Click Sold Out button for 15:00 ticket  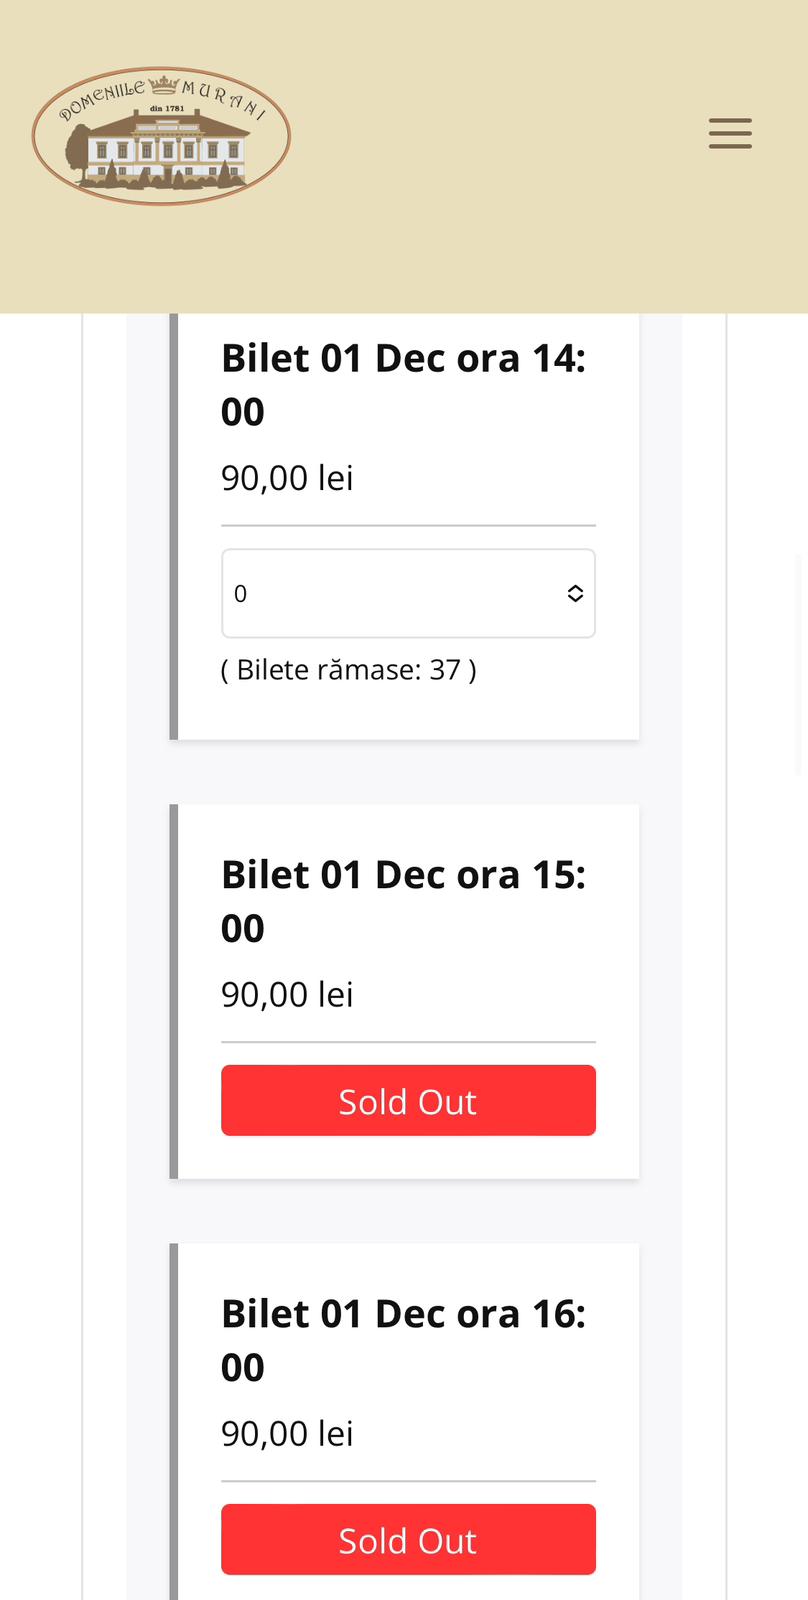pos(408,1100)
